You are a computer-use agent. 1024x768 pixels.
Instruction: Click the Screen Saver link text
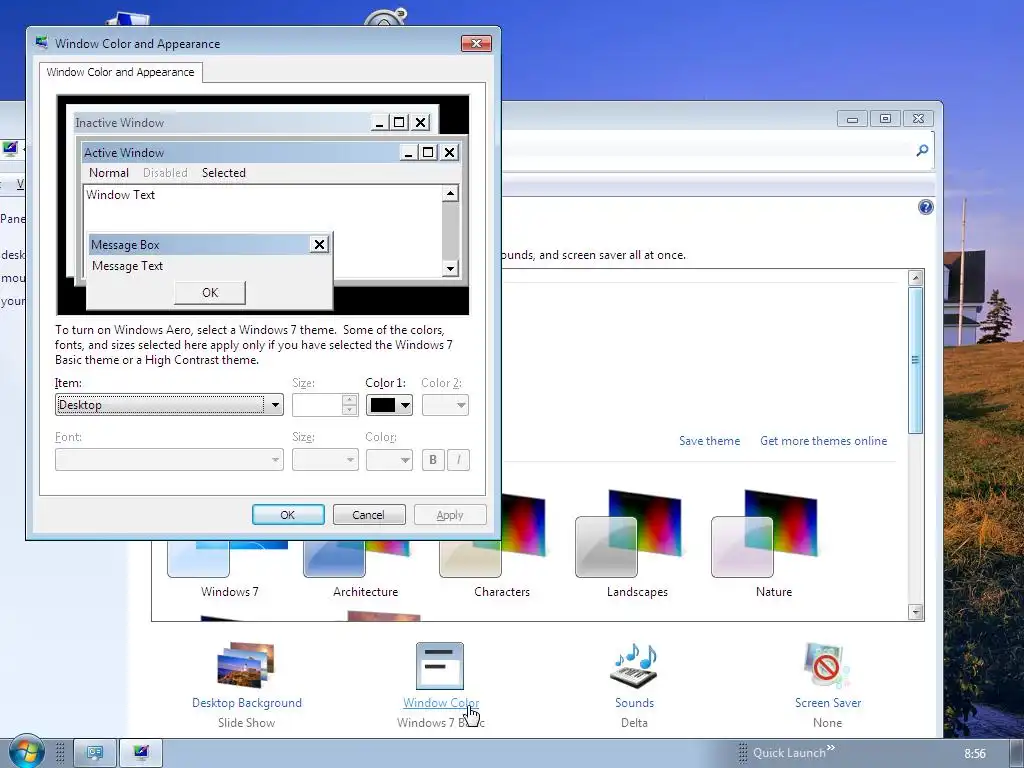coord(827,703)
